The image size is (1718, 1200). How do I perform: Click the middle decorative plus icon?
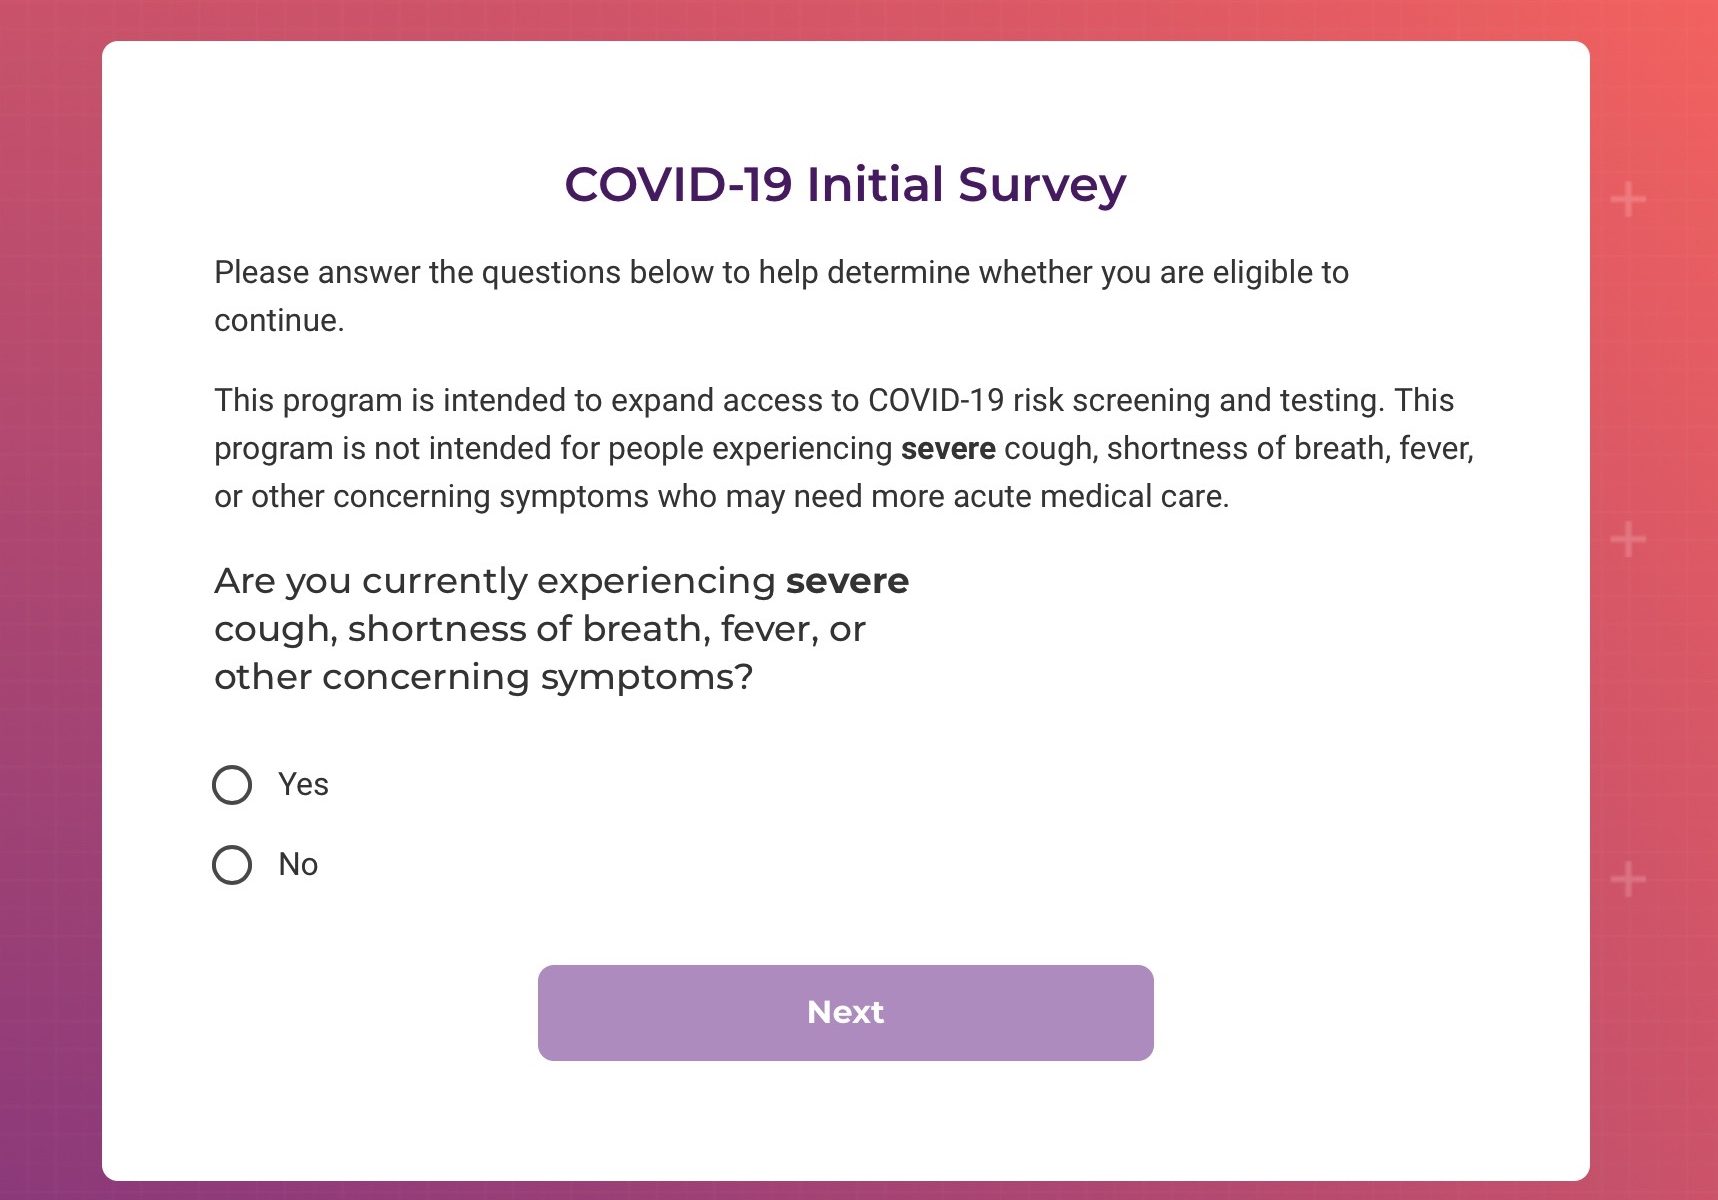pos(1628,540)
